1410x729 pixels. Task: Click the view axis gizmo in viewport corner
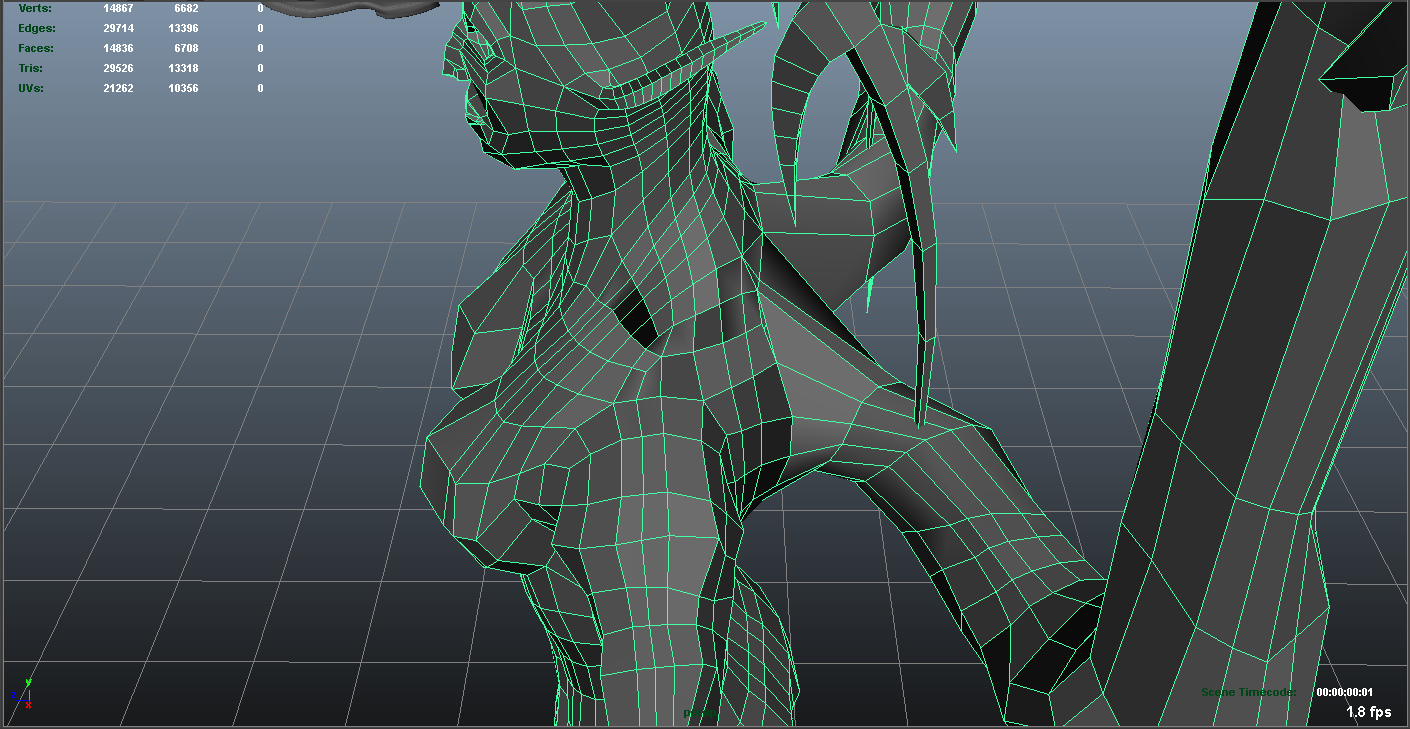tap(26, 696)
